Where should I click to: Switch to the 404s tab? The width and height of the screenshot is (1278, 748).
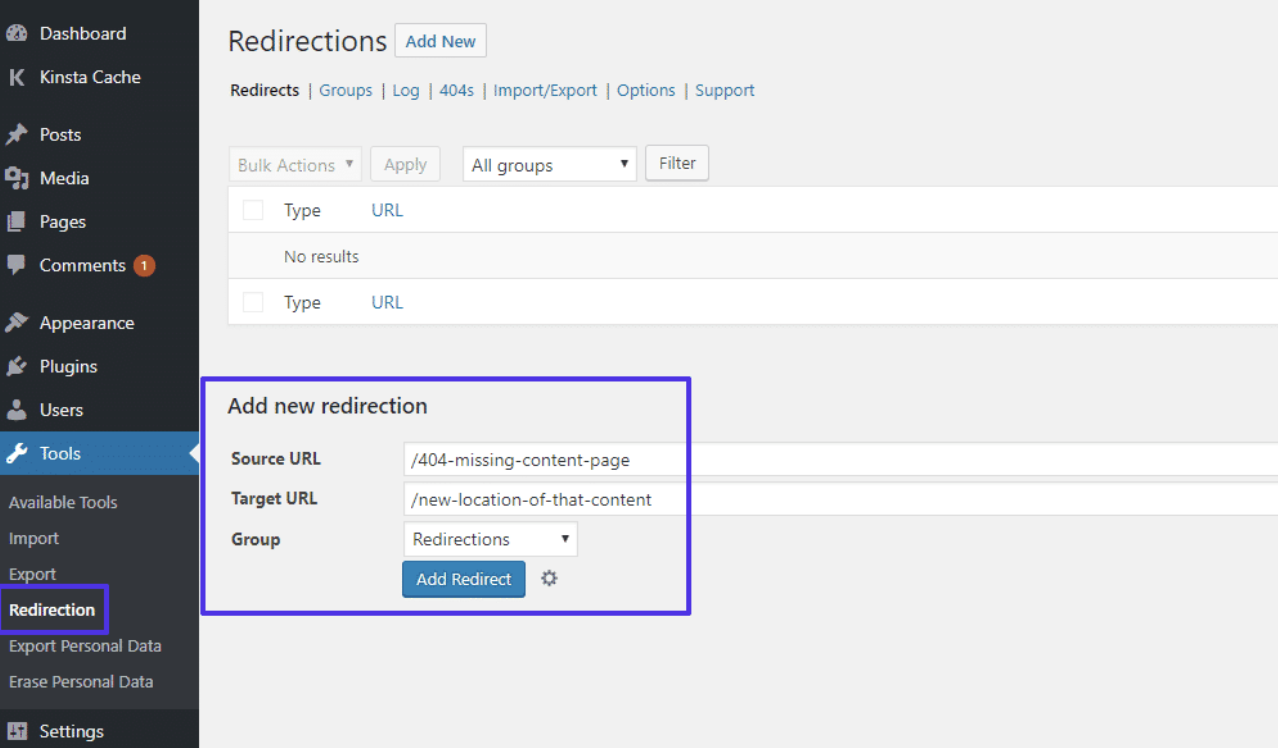tap(457, 90)
